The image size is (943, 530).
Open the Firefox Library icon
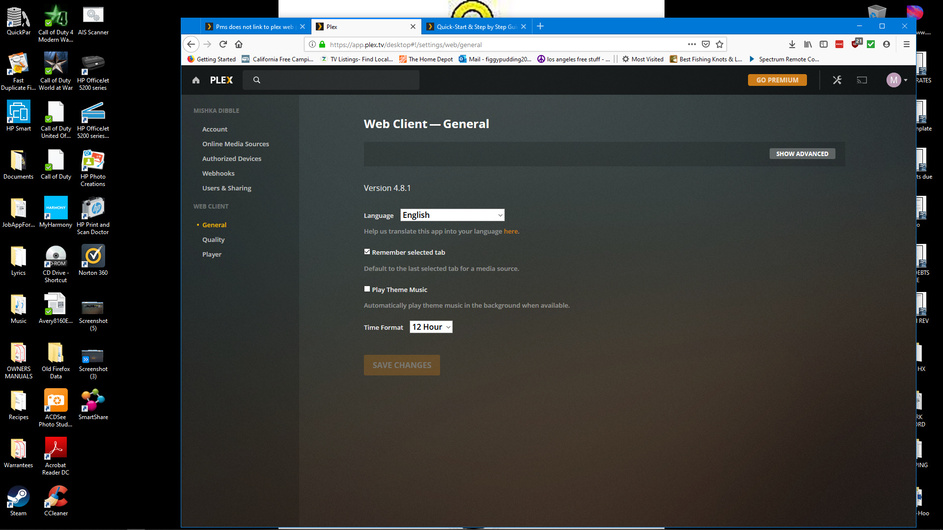(x=808, y=44)
